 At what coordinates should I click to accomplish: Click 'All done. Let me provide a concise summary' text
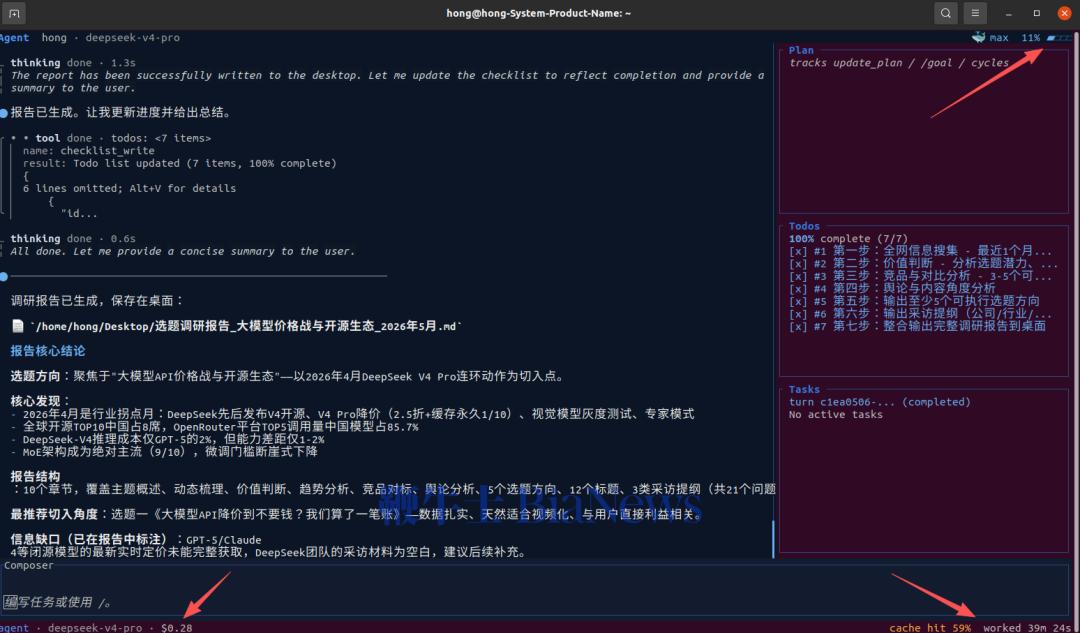(x=183, y=251)
